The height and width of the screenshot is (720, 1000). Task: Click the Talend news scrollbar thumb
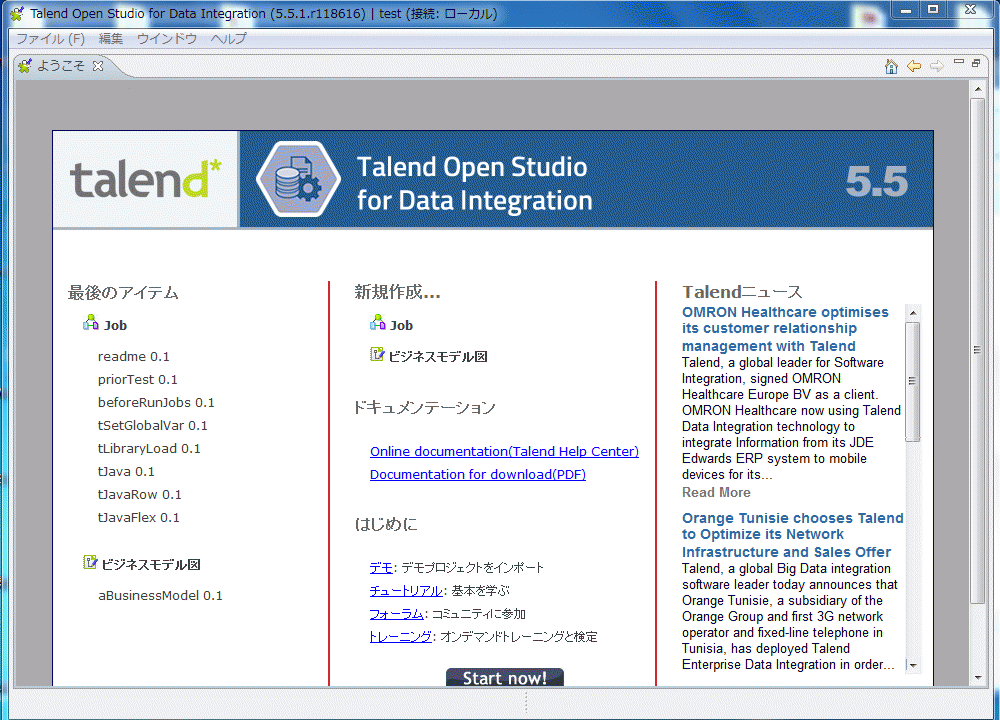point(913,381)
